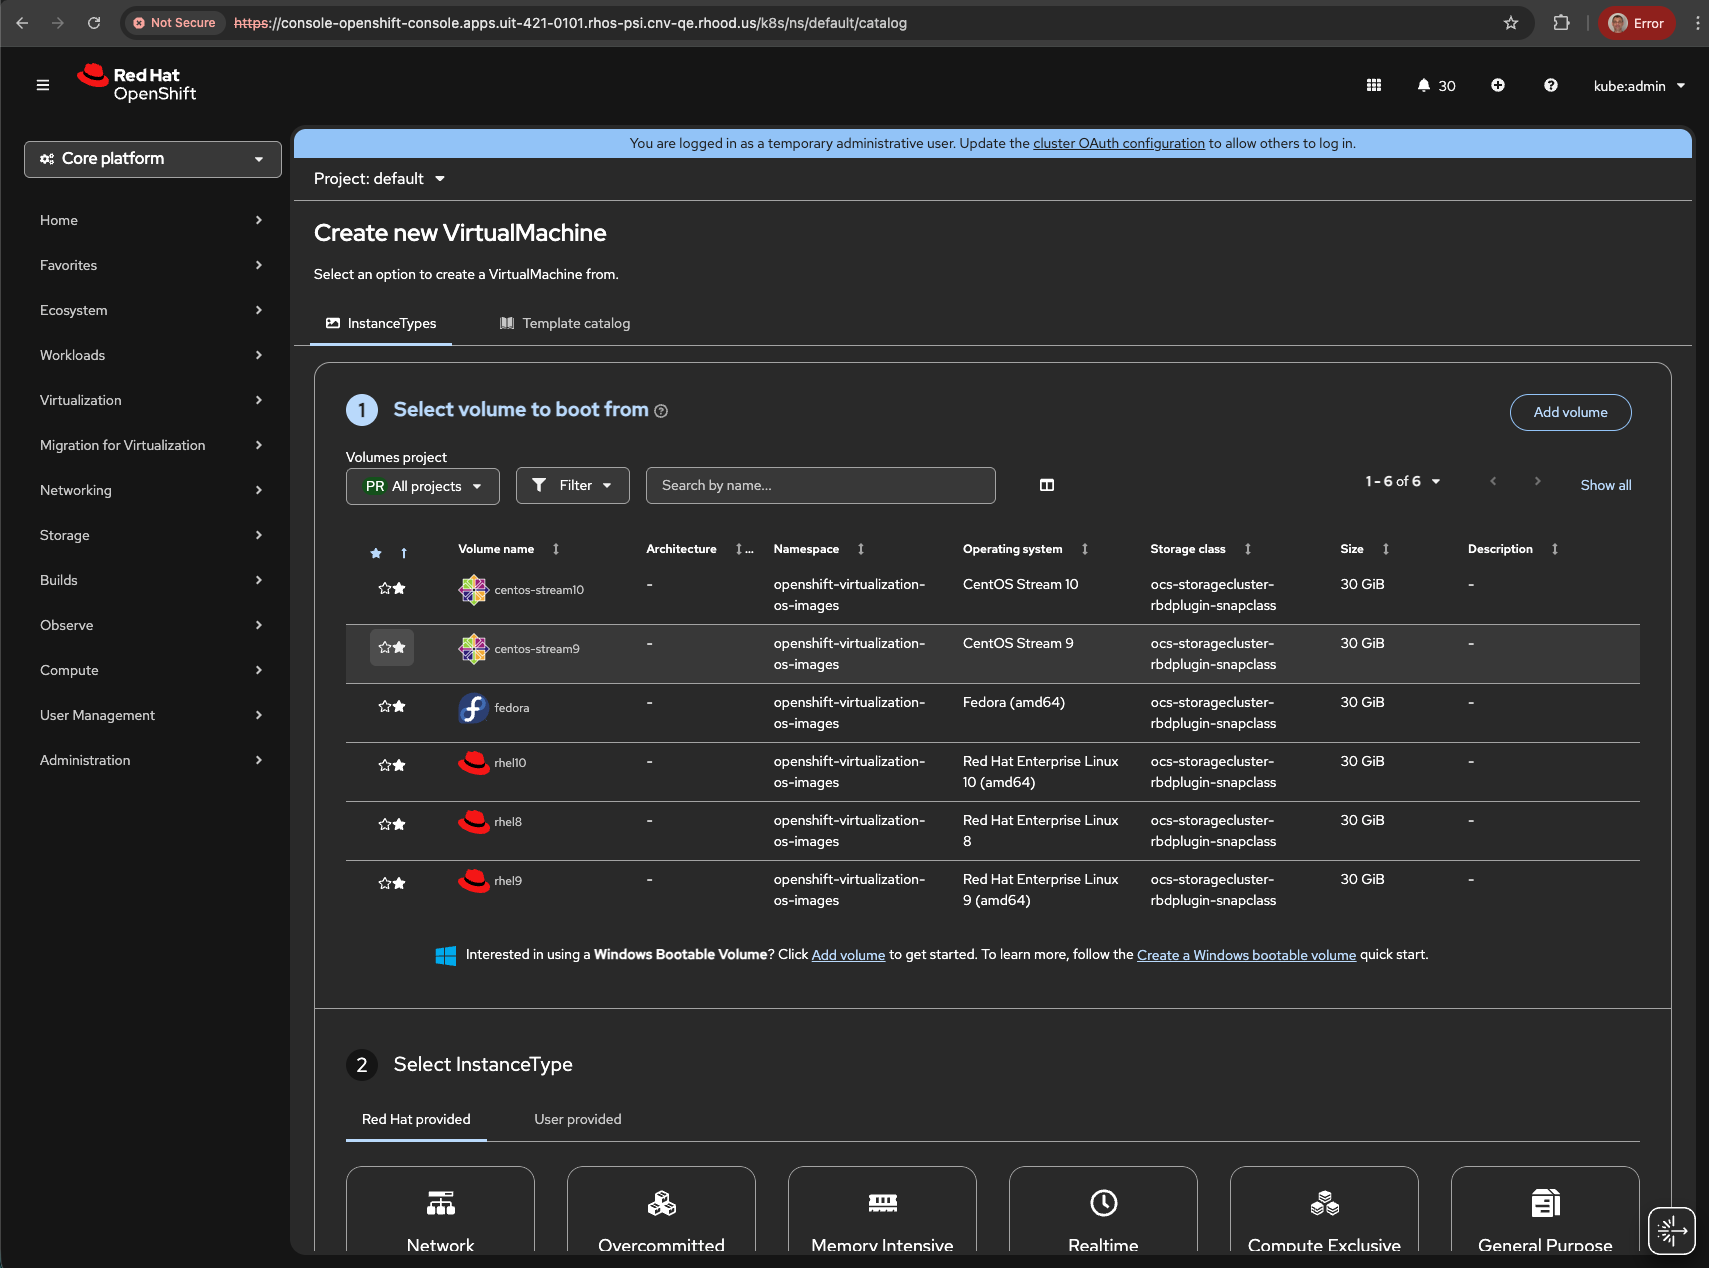Expand the Filter dropdown
This screenshot has width=1709, height=1268.
(572, 486)
